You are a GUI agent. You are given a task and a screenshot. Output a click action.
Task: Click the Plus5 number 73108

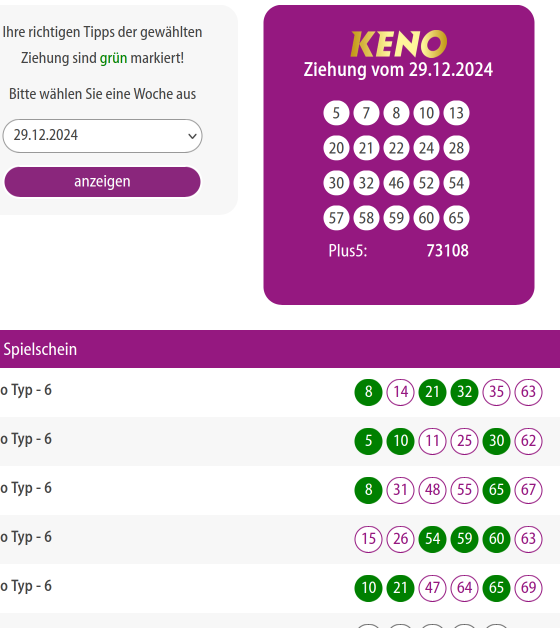(447, 251)
